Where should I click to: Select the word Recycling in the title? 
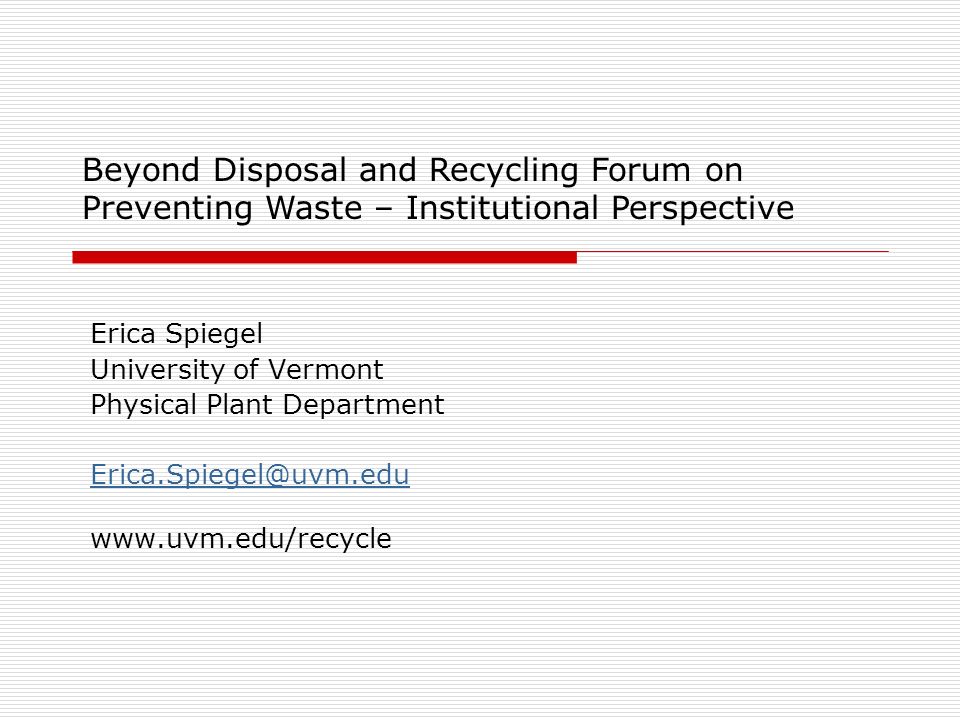click(x=504, y=171)
